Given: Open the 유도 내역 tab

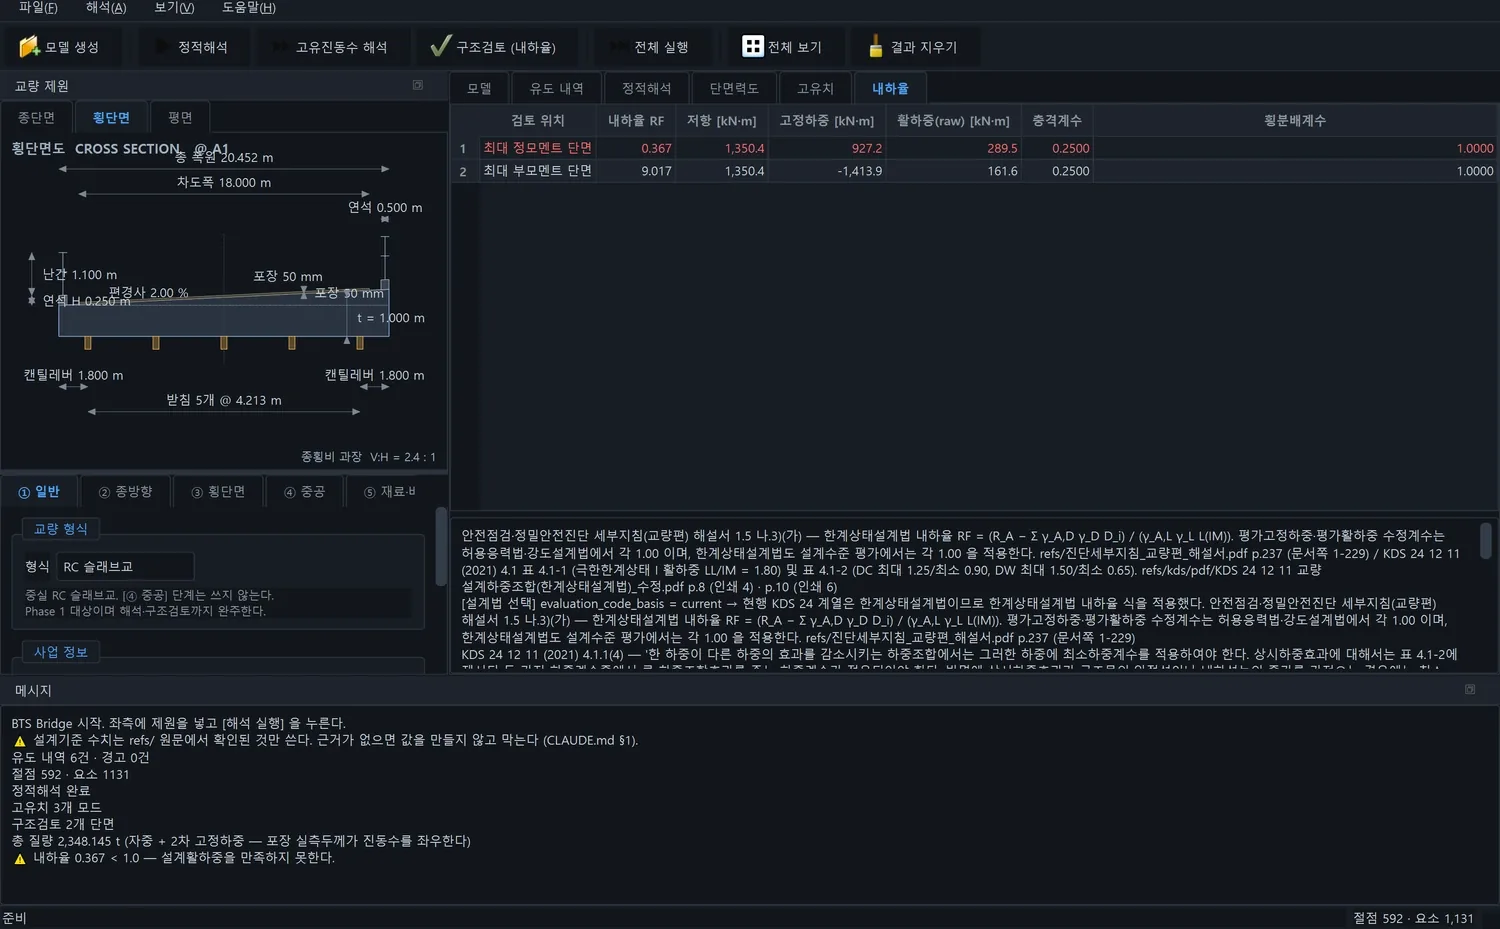Looking at the screenshot, I should [x=557, y=89].
